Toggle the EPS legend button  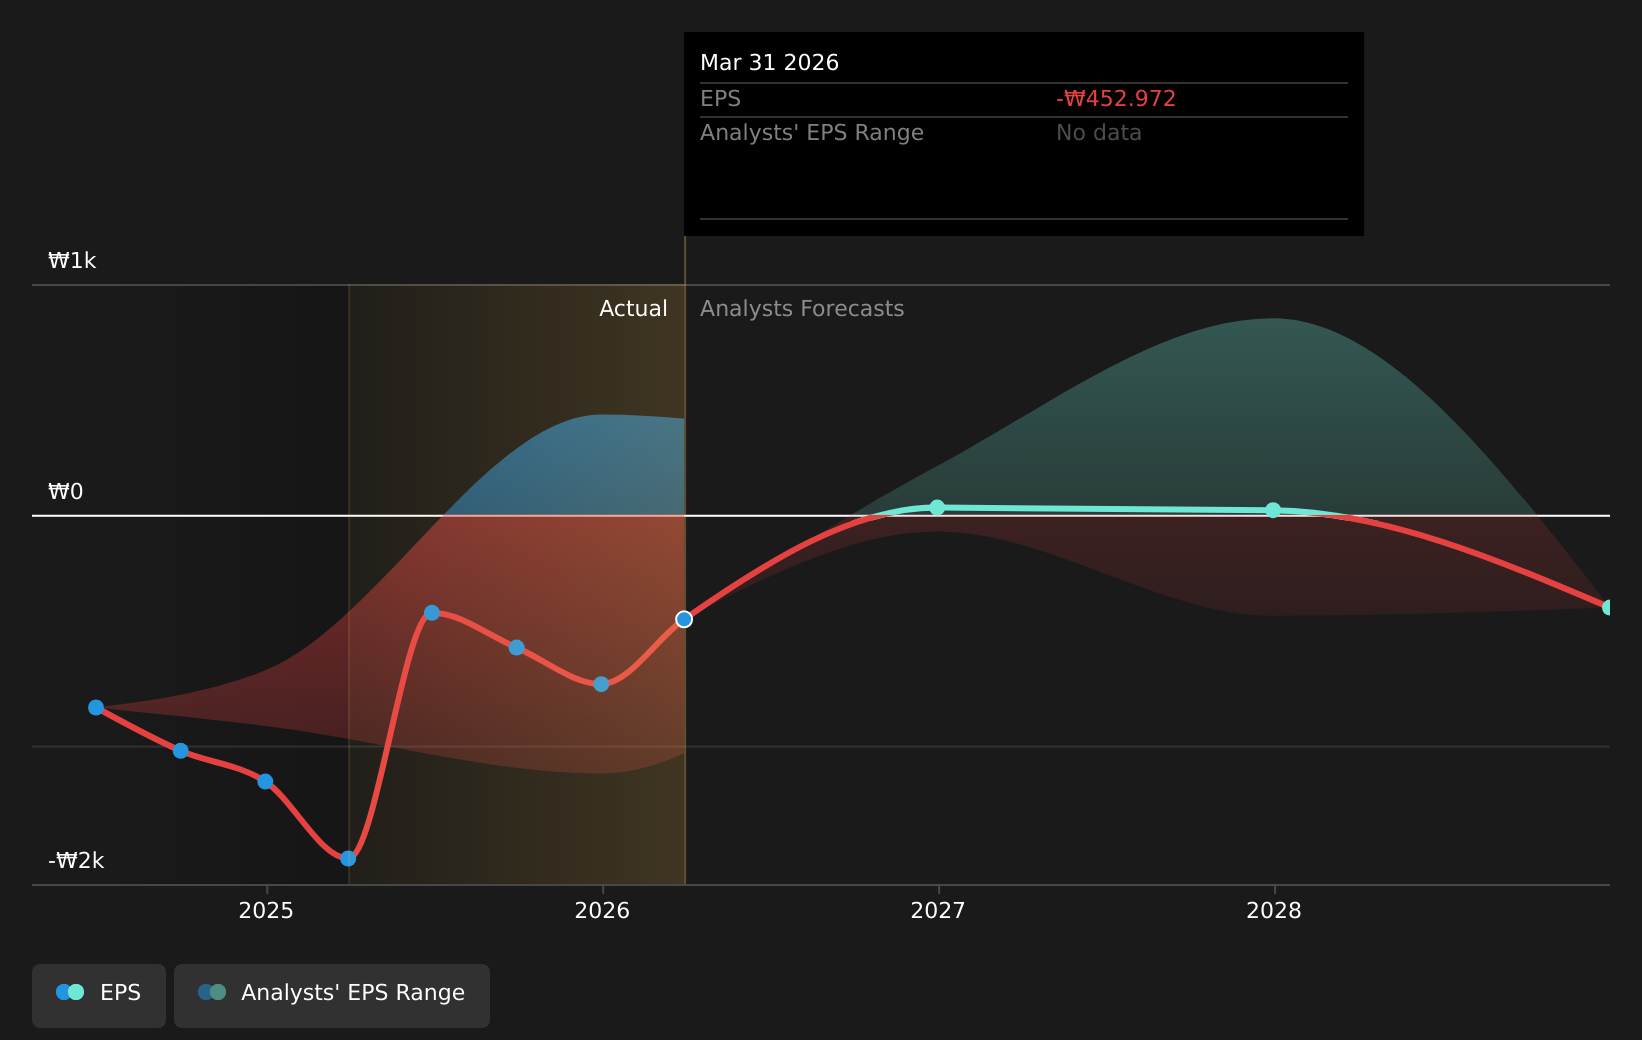(99, 996)
